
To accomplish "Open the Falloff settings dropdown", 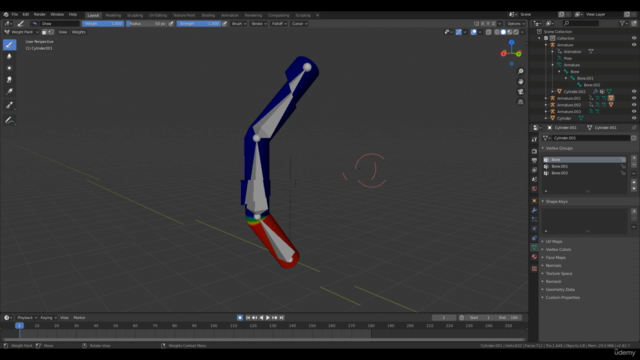I will pyautogui.click(x=279, y=24).
